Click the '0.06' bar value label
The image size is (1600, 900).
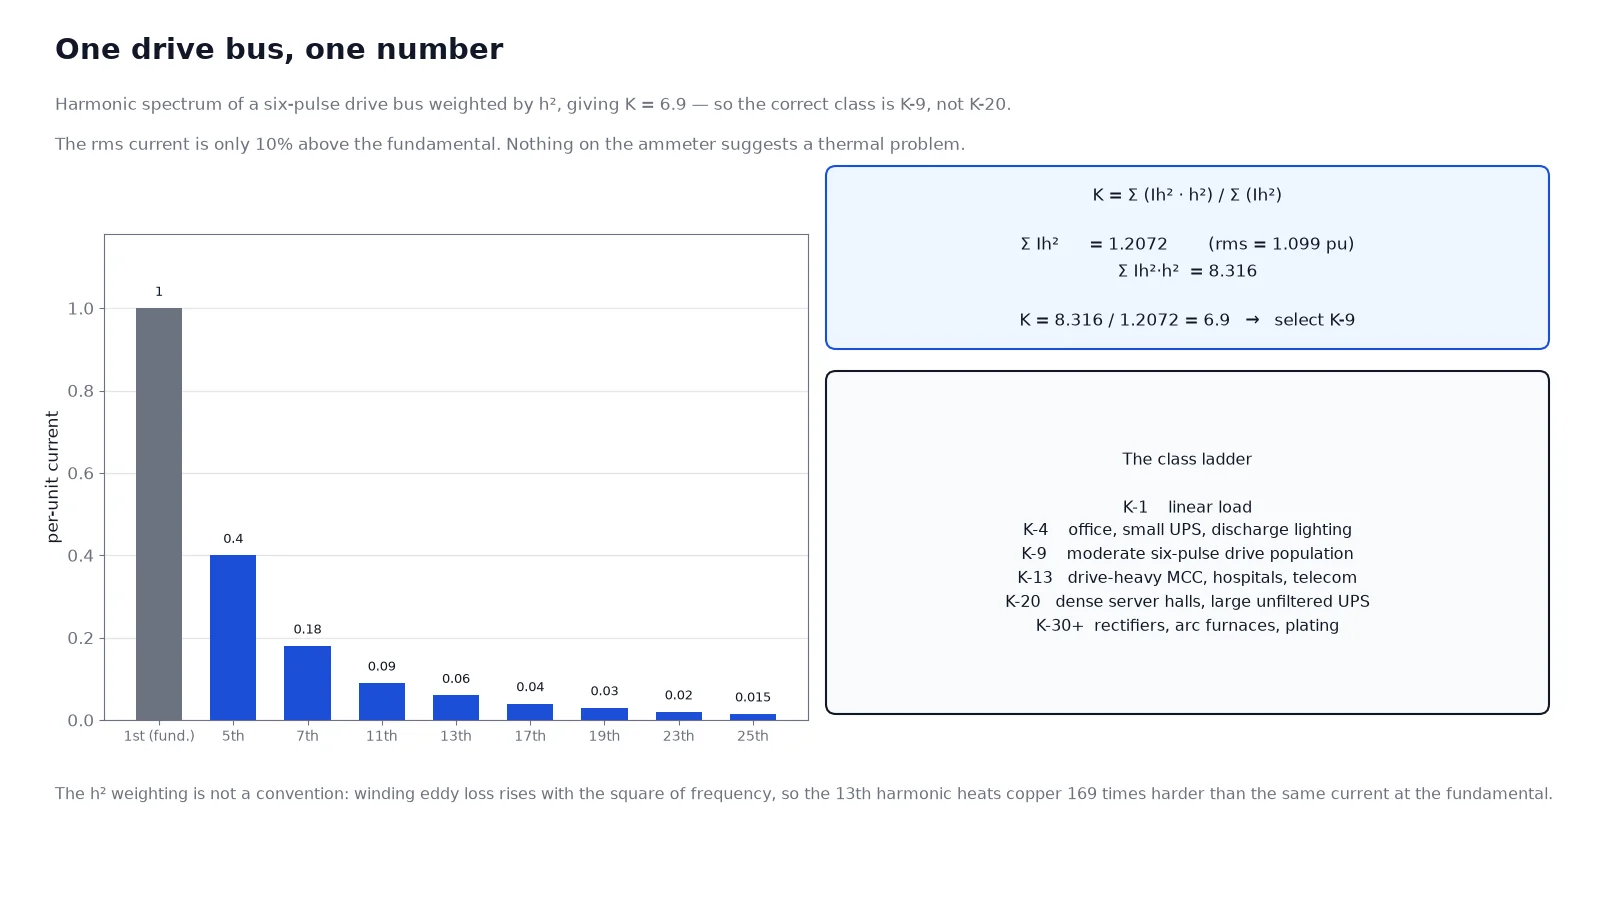456,679
